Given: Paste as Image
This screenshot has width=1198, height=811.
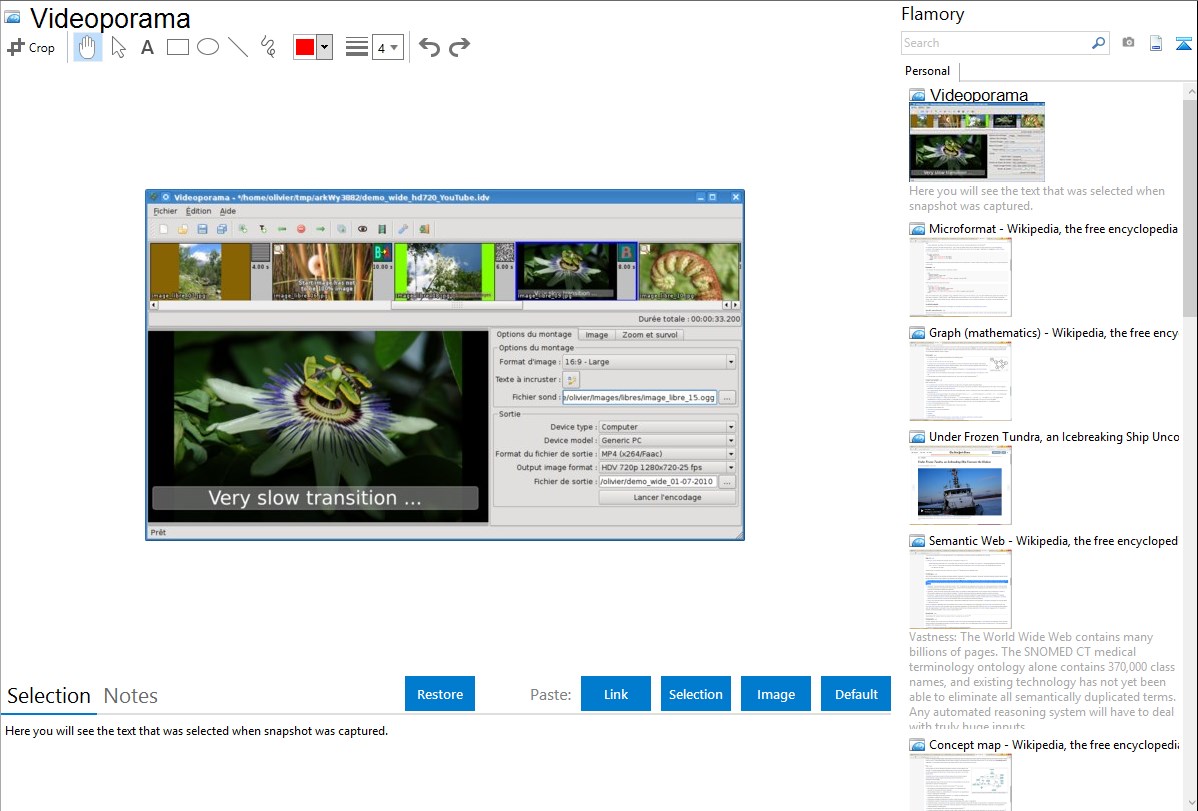Looking at the screenshot, I should (775, 694).
